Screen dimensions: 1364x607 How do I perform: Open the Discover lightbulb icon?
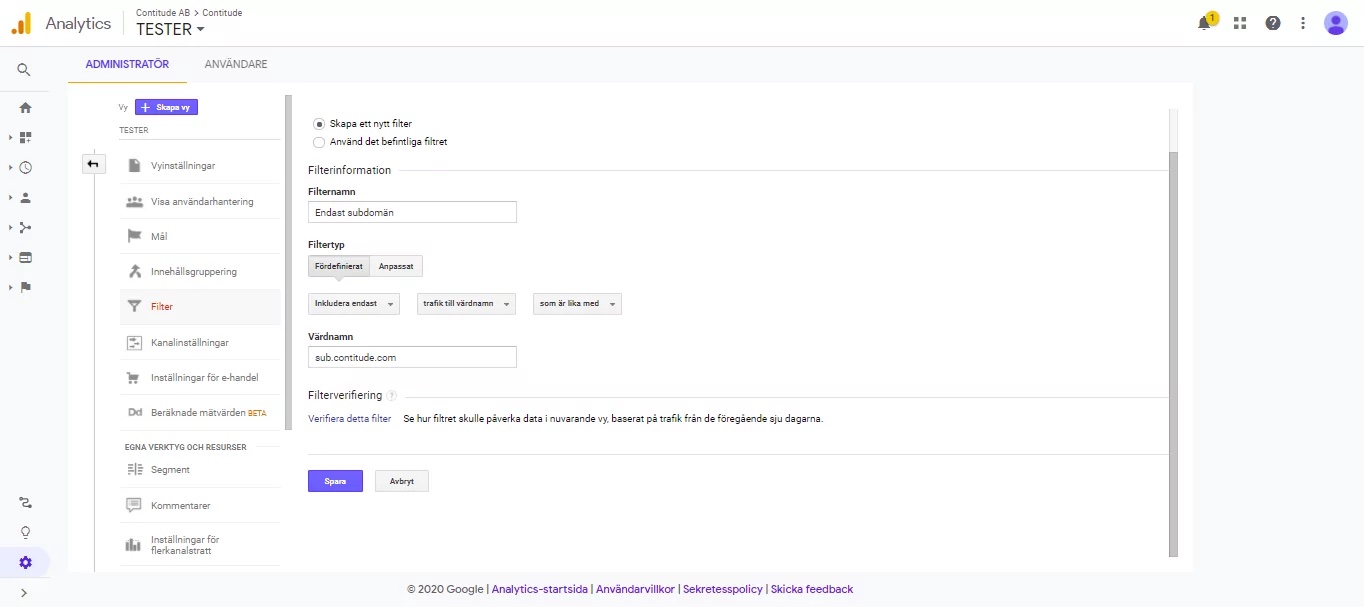pyautogui.click(x=25, y=532)
